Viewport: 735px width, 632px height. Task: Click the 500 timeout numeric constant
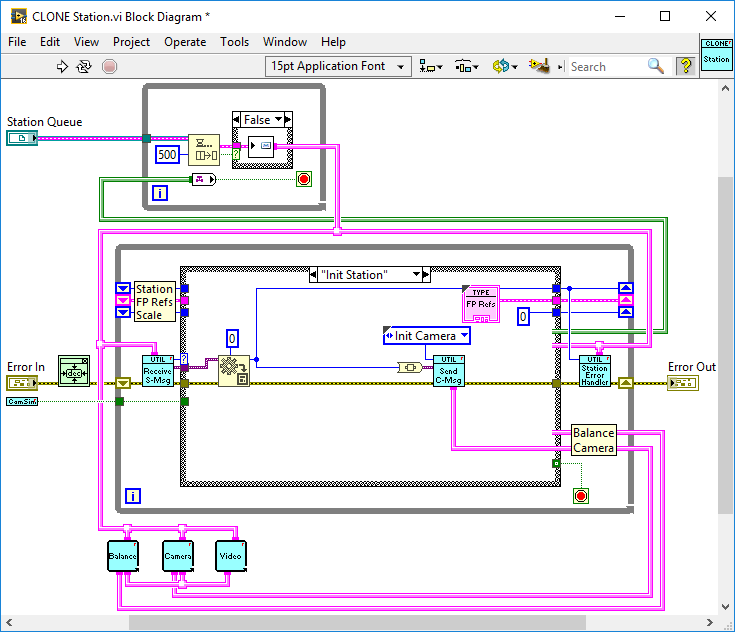168,155
